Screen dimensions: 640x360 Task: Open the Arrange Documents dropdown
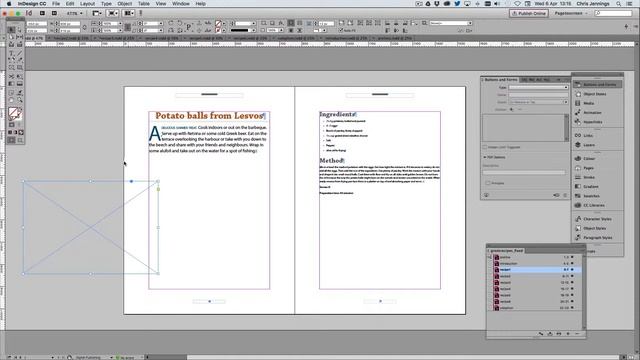click(129, 13)
